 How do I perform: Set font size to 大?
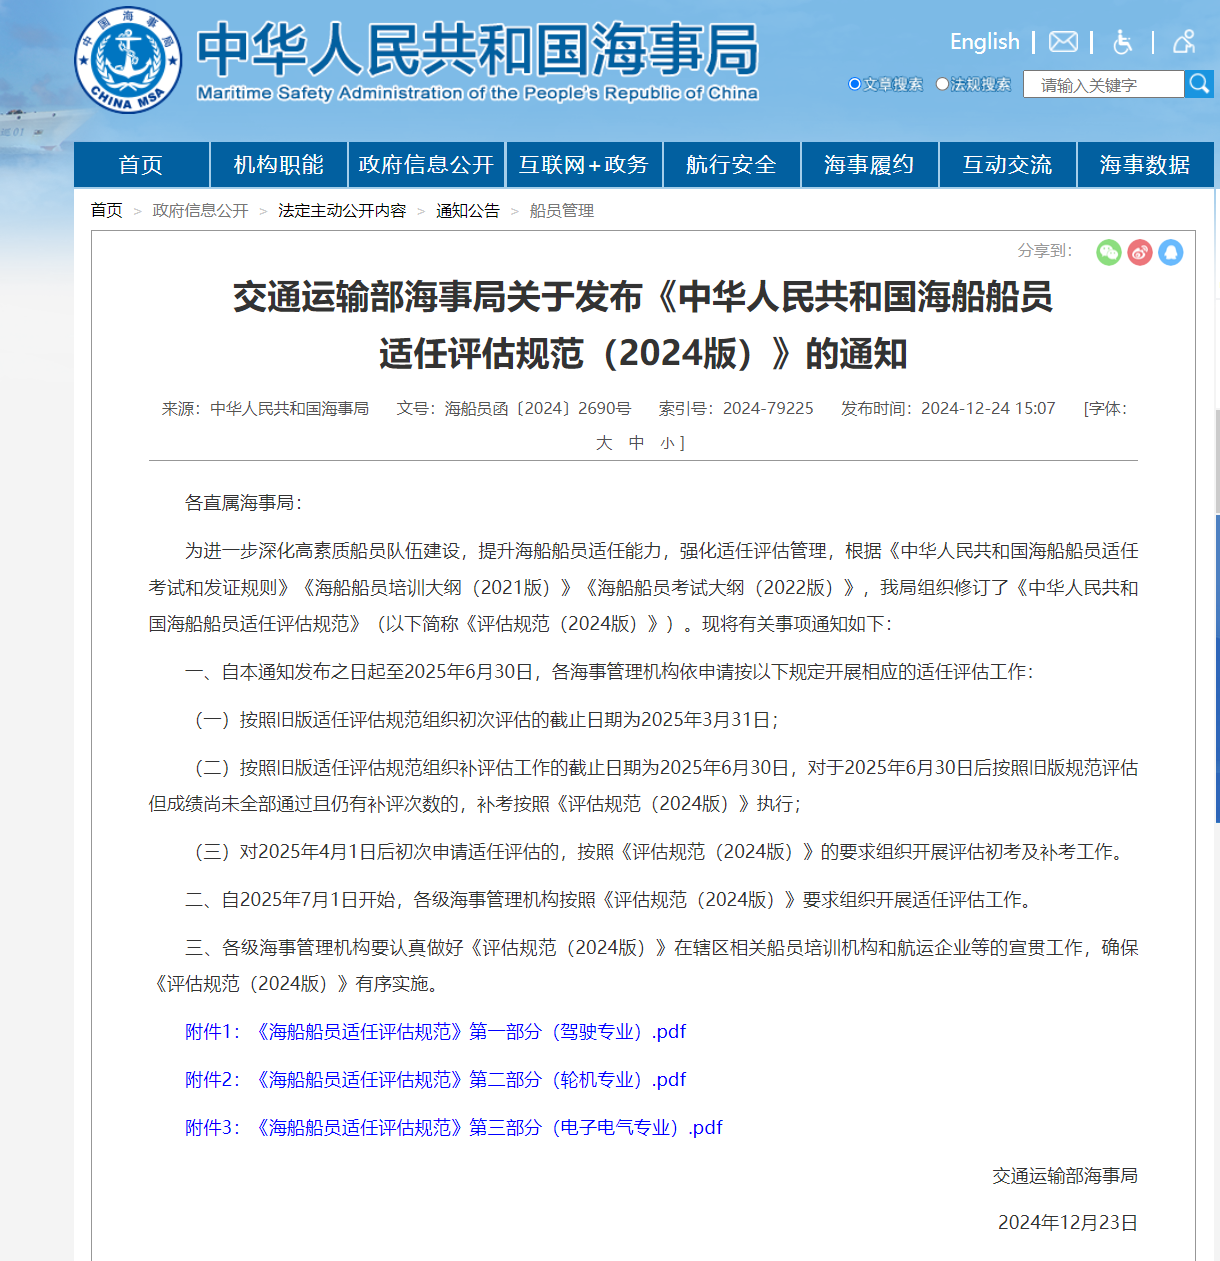[604, 442]
